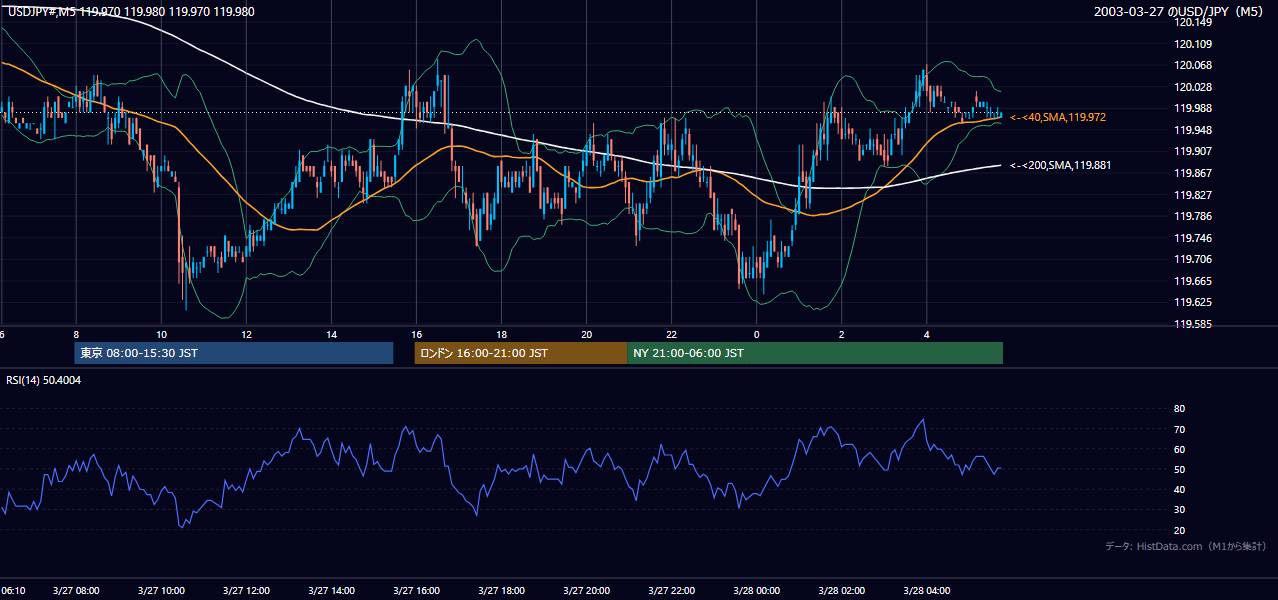Click price axis label 119.786
Screen dimensions: 1278x600
(x=1194, y=216)
